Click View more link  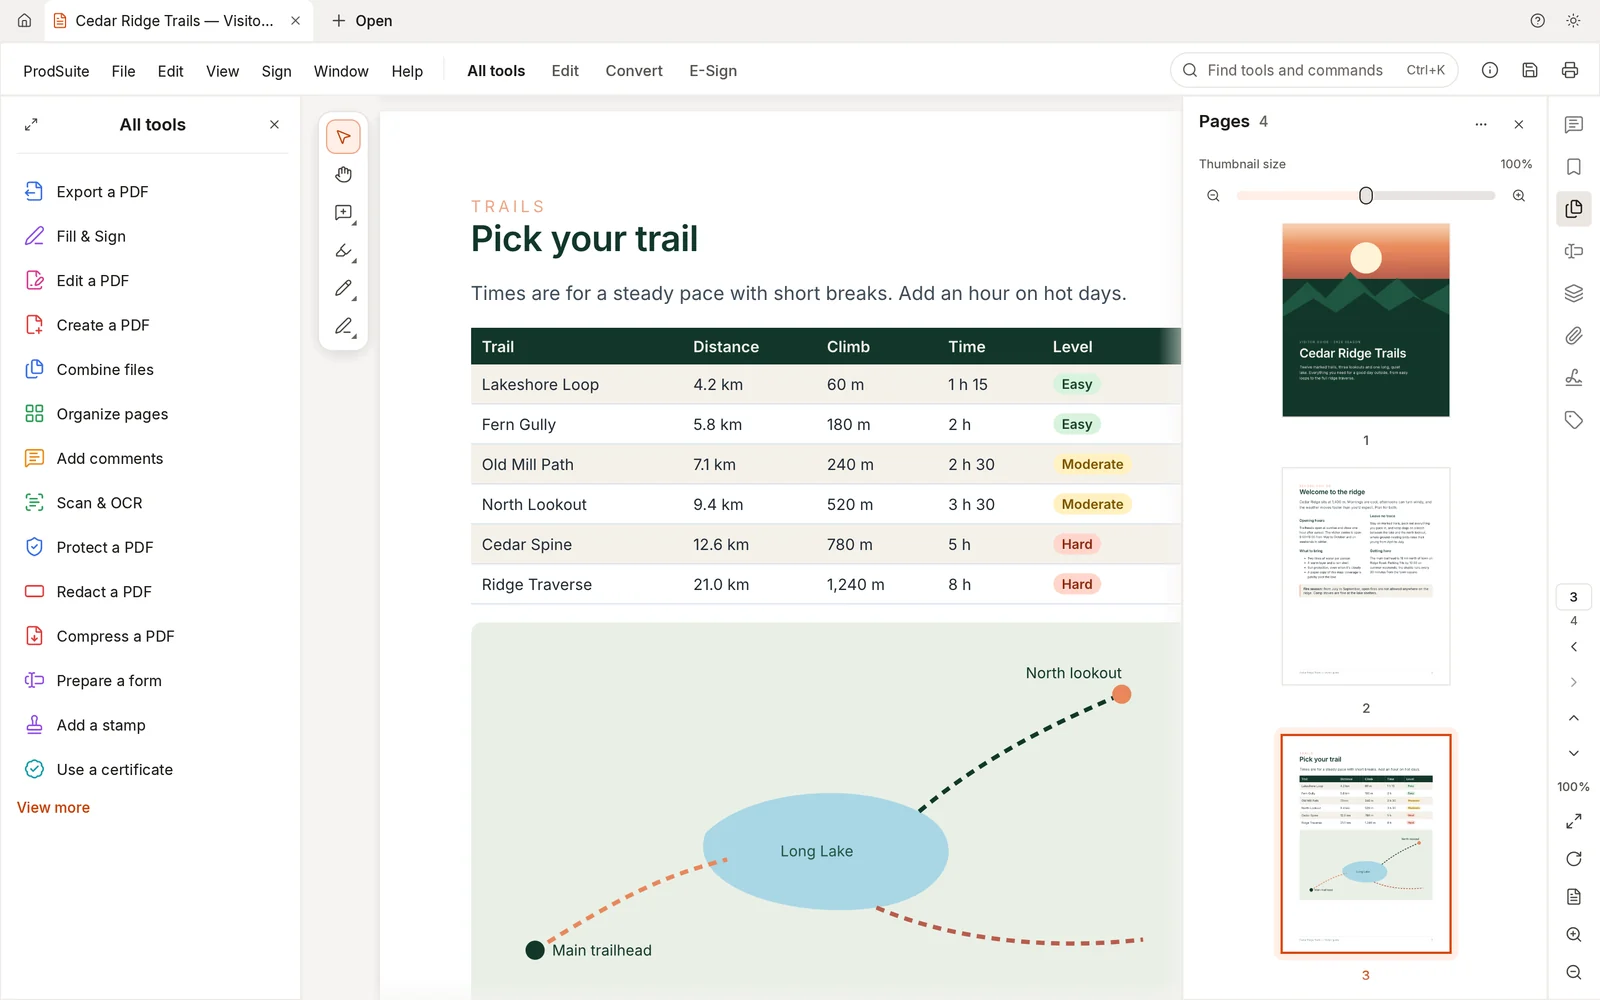53,807
